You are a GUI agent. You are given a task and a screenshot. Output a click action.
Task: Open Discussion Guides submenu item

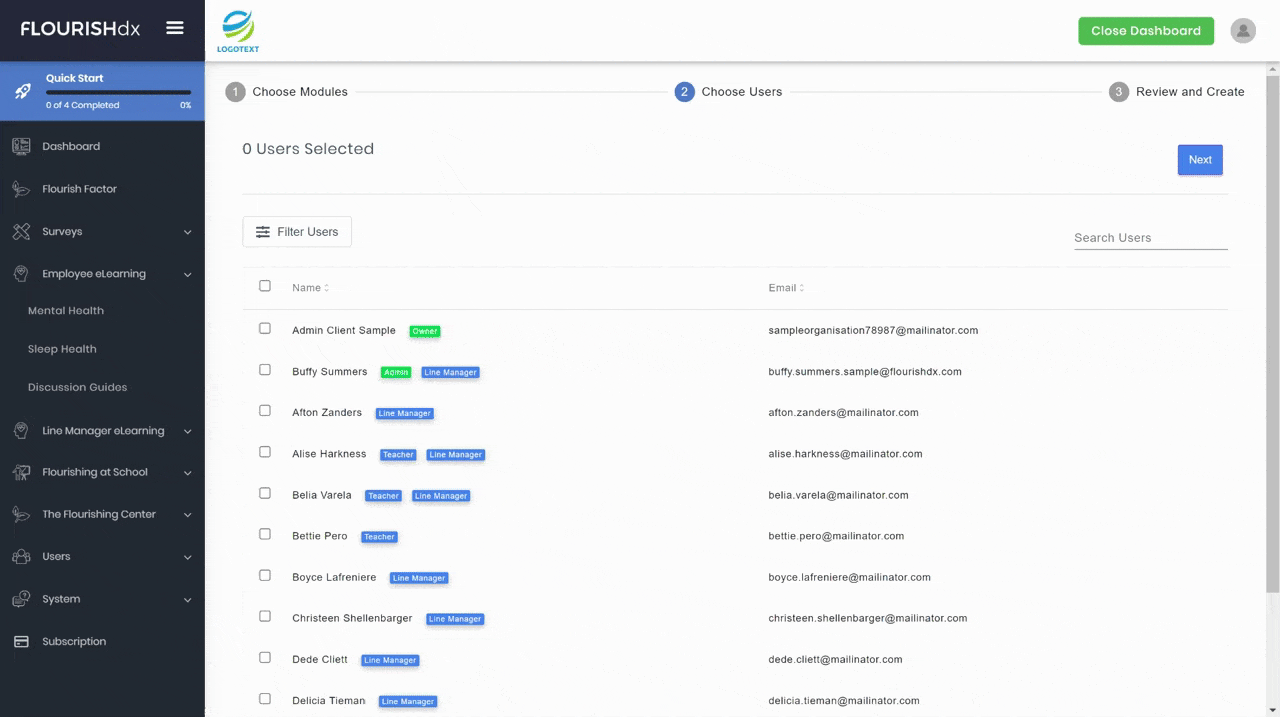[x=78, y=387]
